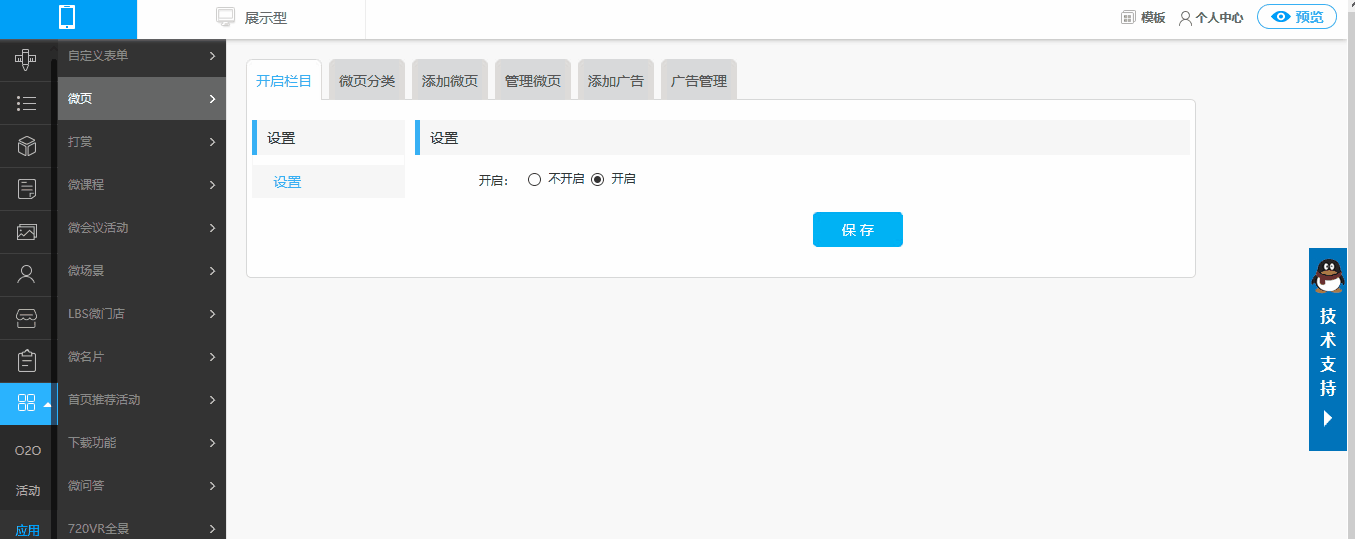Click 设置 link in left panel
The height and width of the screenshot is (539, 1355).
click(288, 182)
